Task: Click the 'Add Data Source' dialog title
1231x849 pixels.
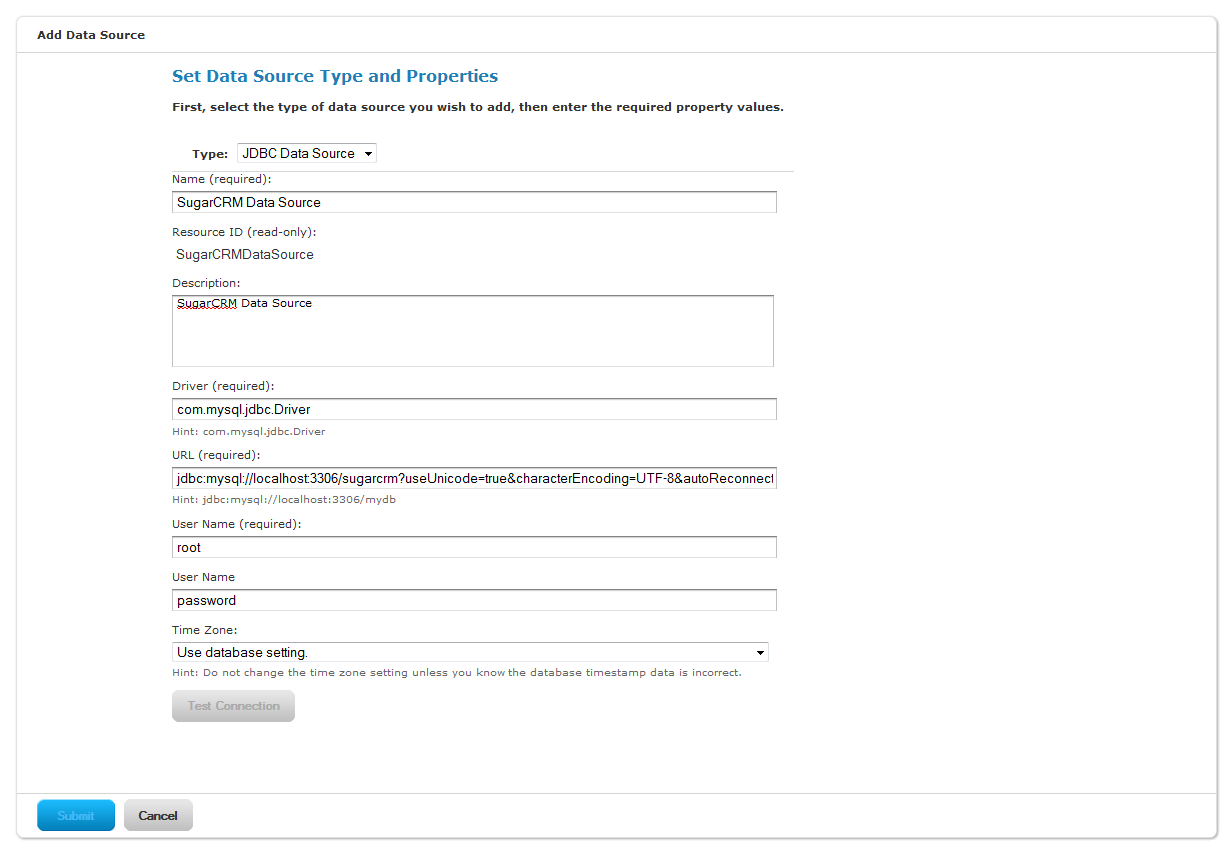Action: [91, 35]
